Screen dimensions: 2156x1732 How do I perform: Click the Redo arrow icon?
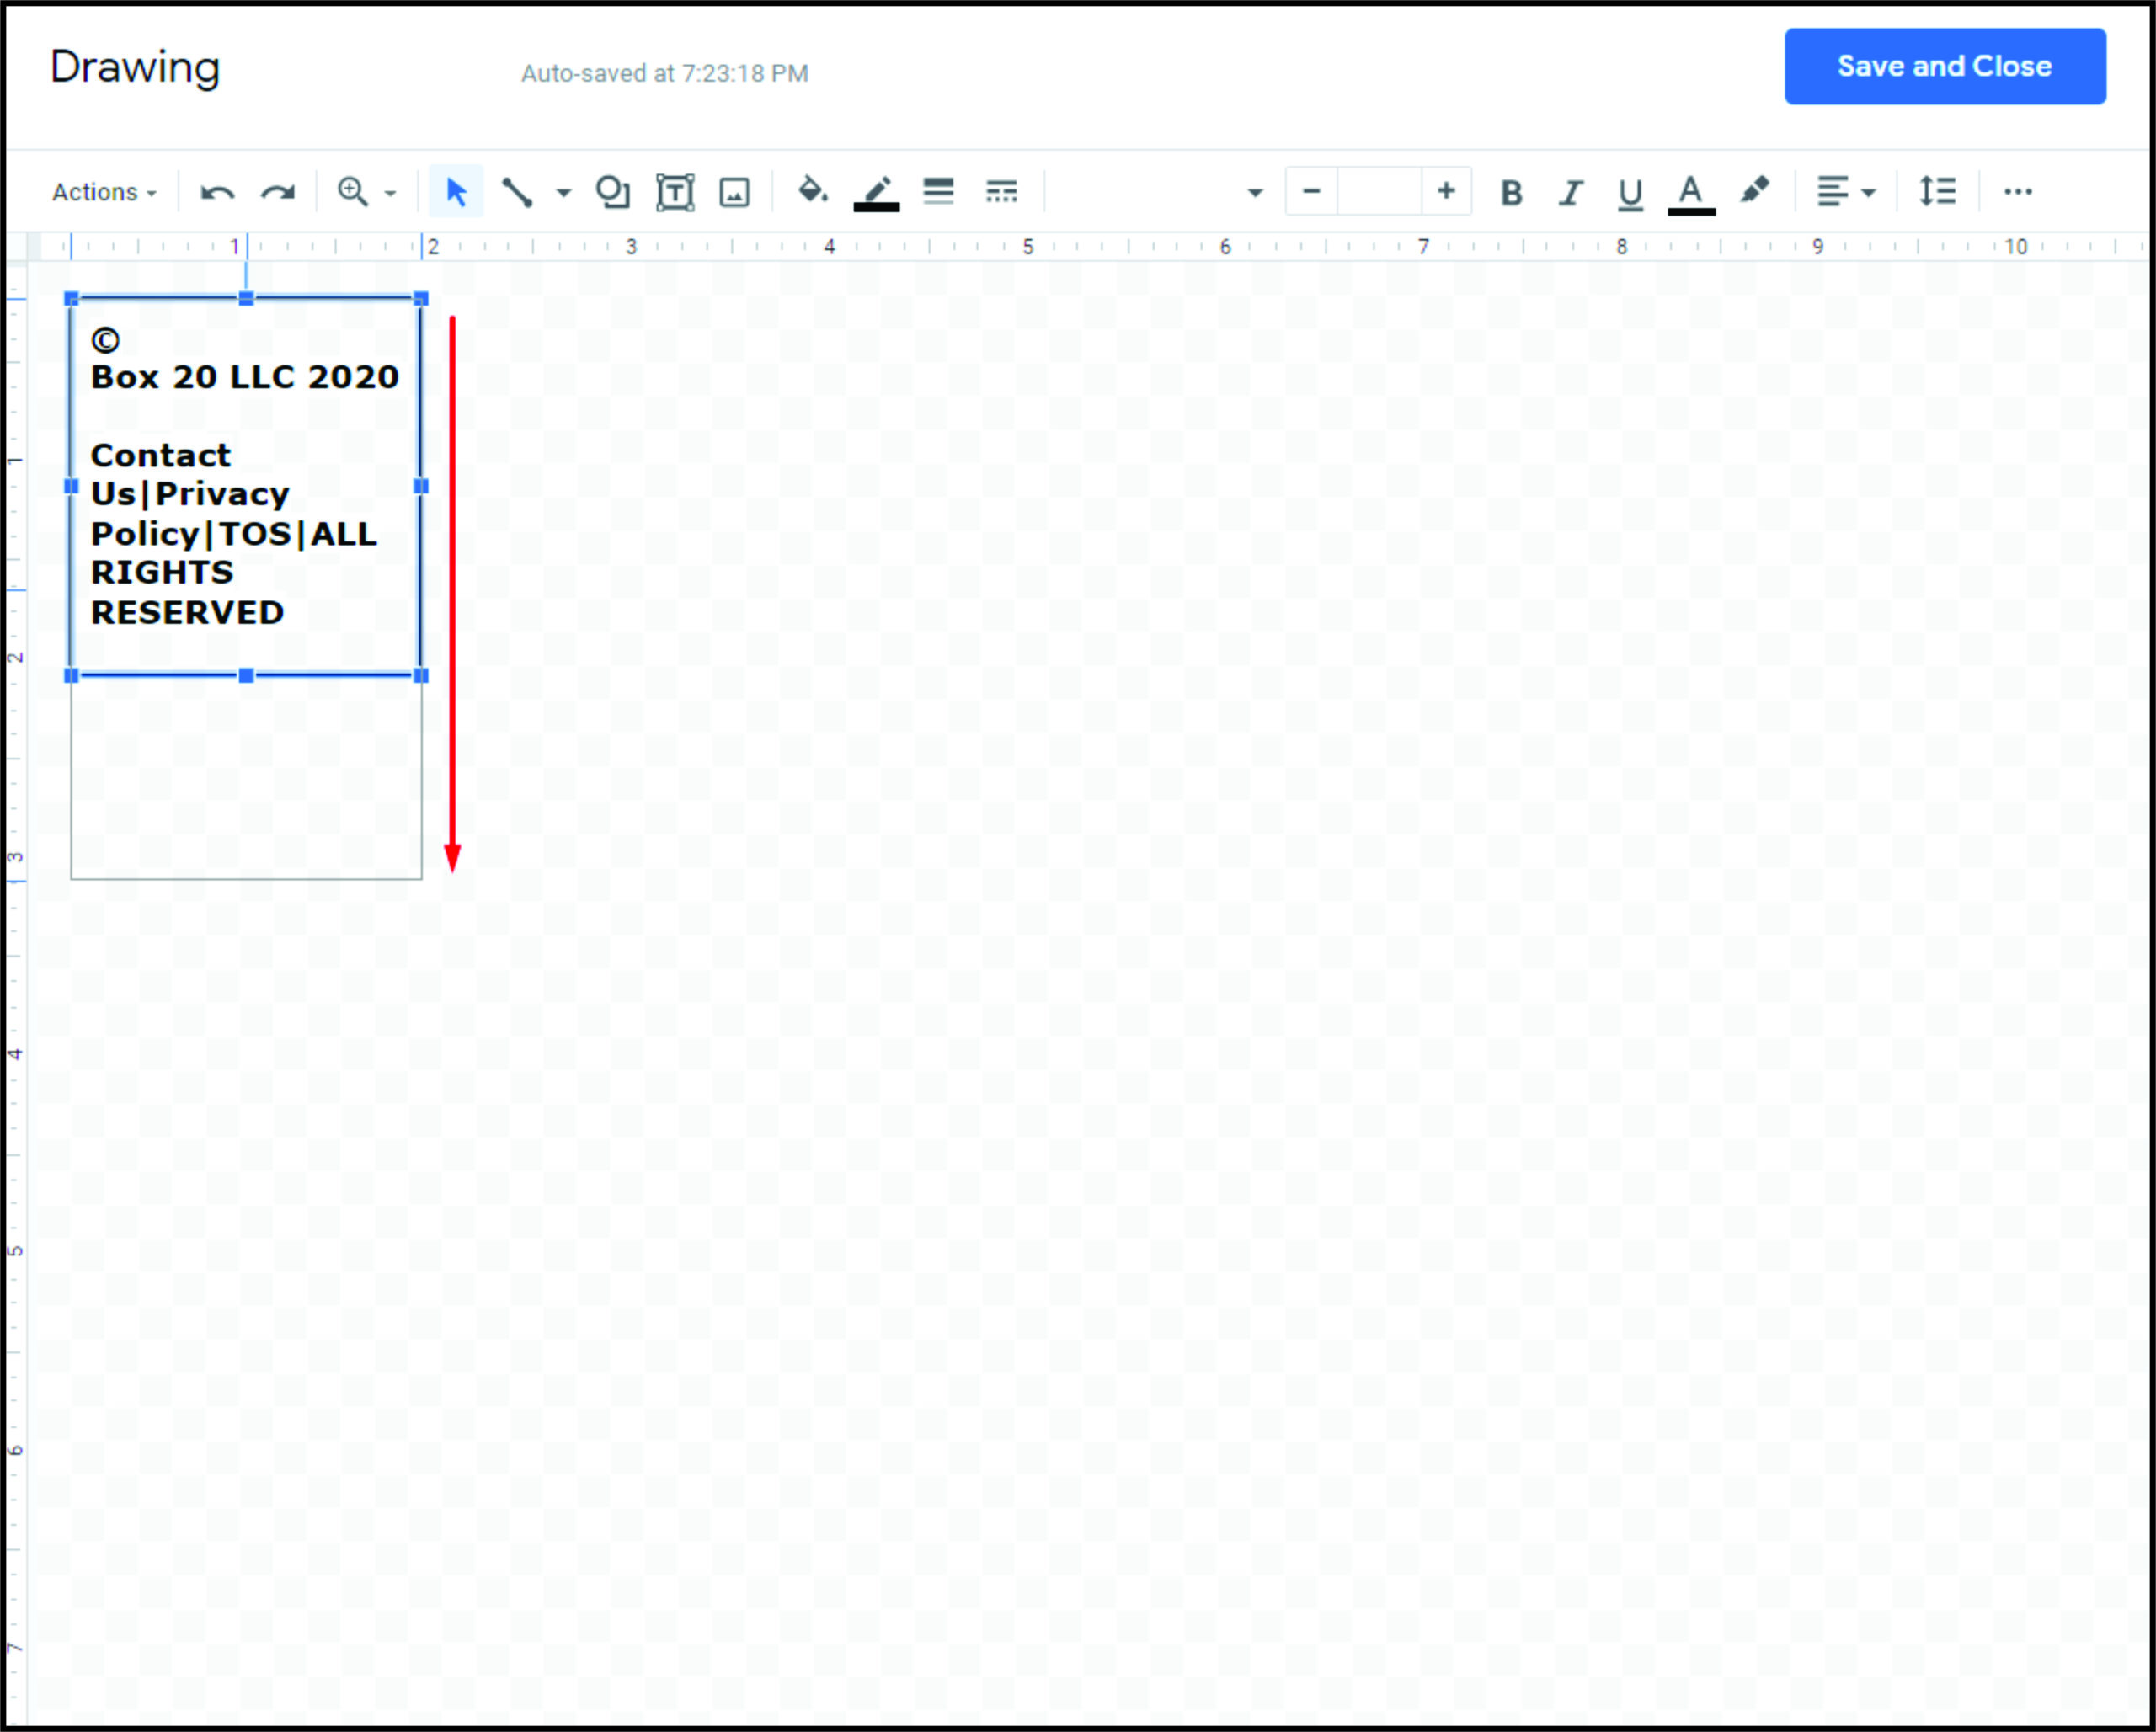pos(277,192)
